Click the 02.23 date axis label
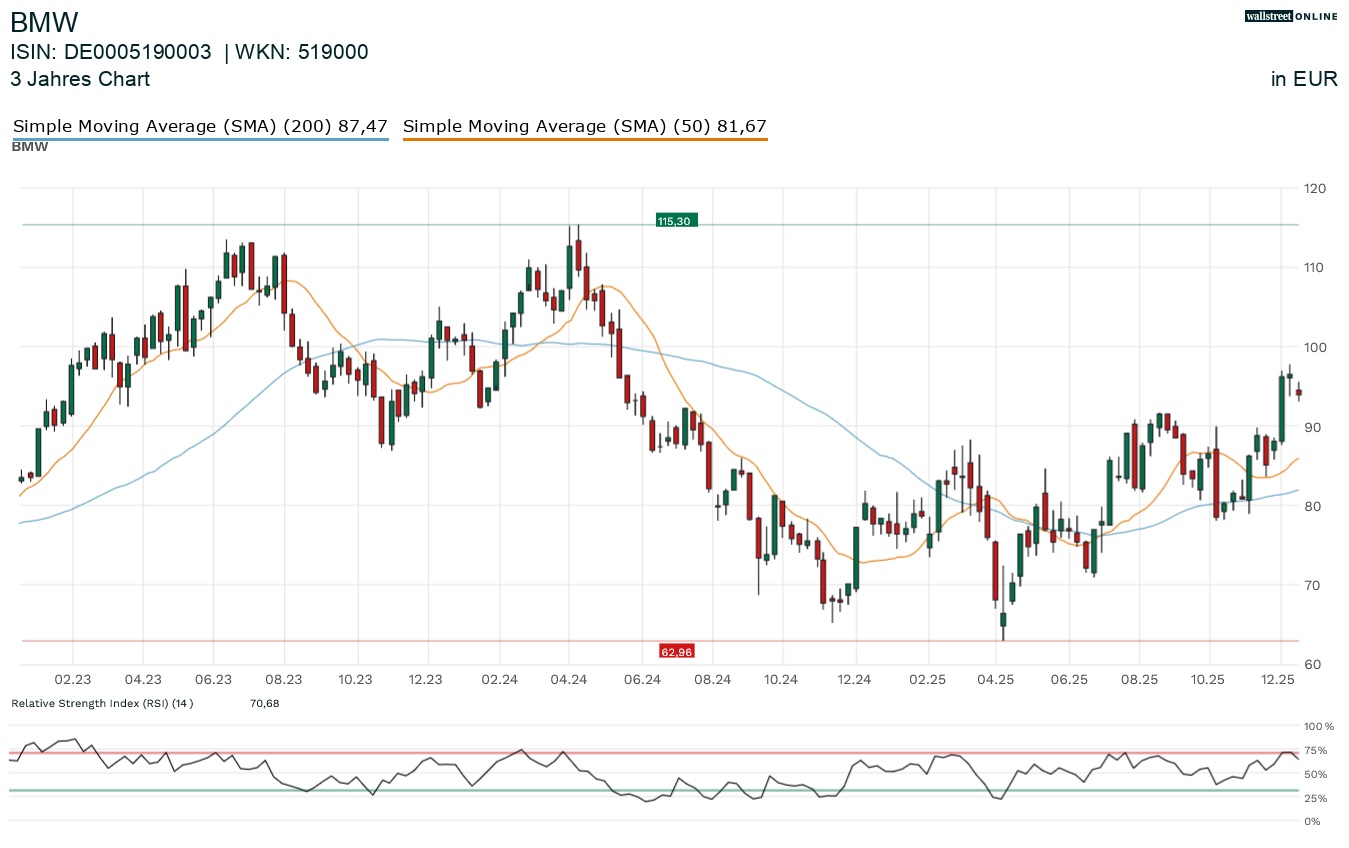 tap(73, 679)
